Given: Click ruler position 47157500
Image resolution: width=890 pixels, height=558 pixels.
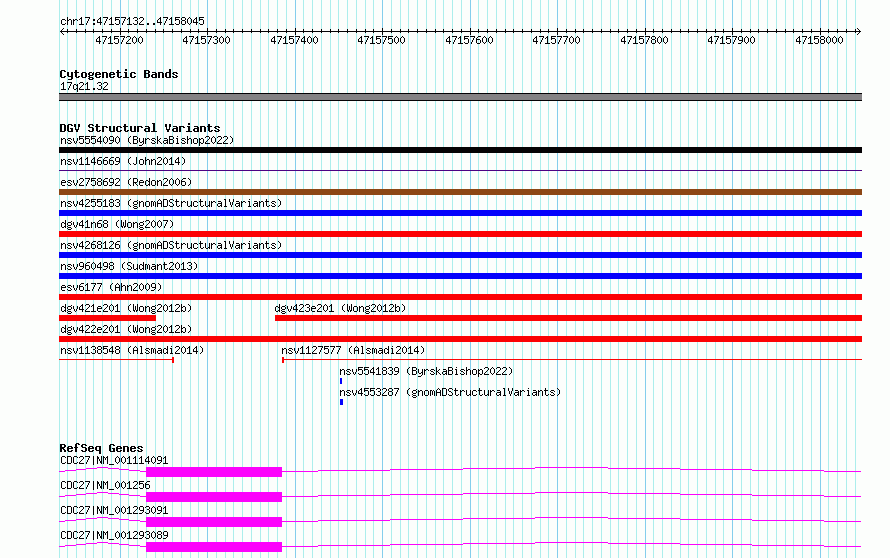Looking at the screenshot, I should pyautogui.click(x=381, y=40).
